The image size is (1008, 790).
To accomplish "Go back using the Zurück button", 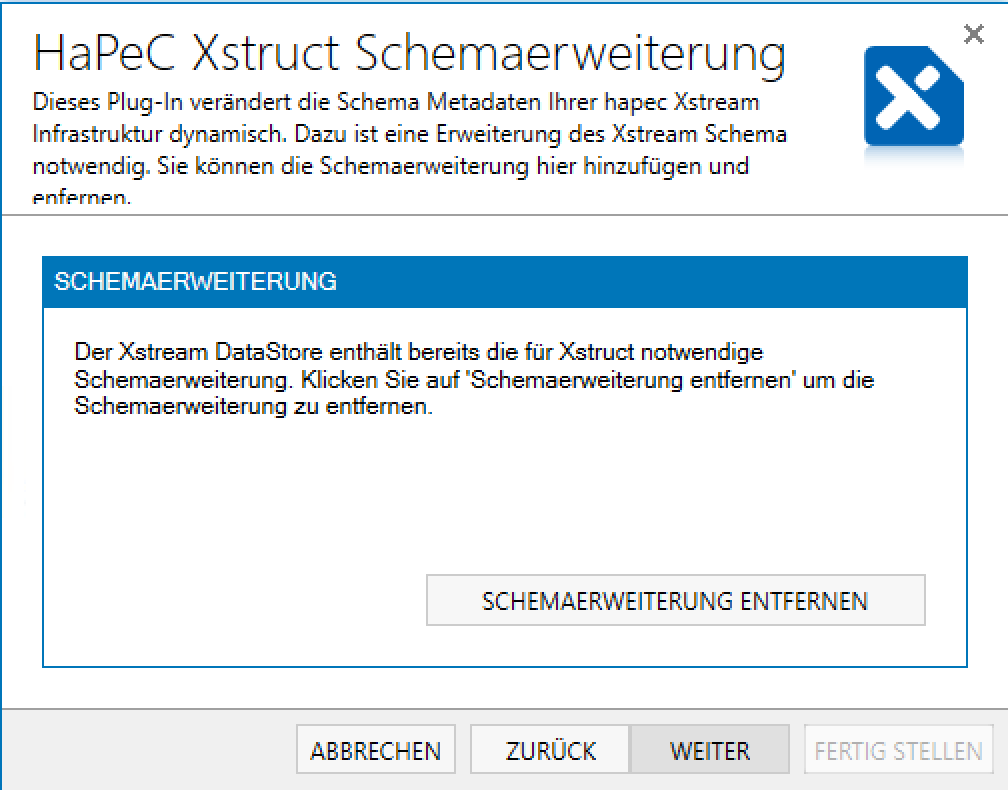I will tap(550, 751).
